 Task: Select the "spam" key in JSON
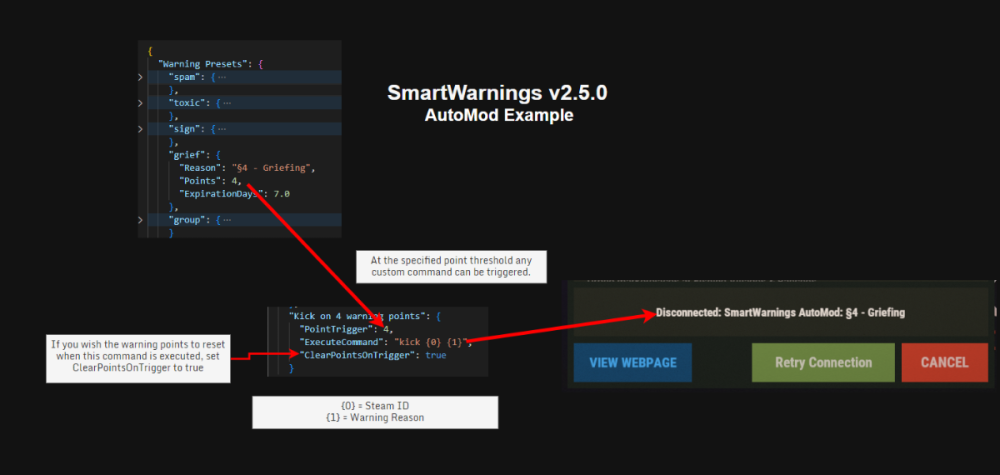(x=183, y=77)
